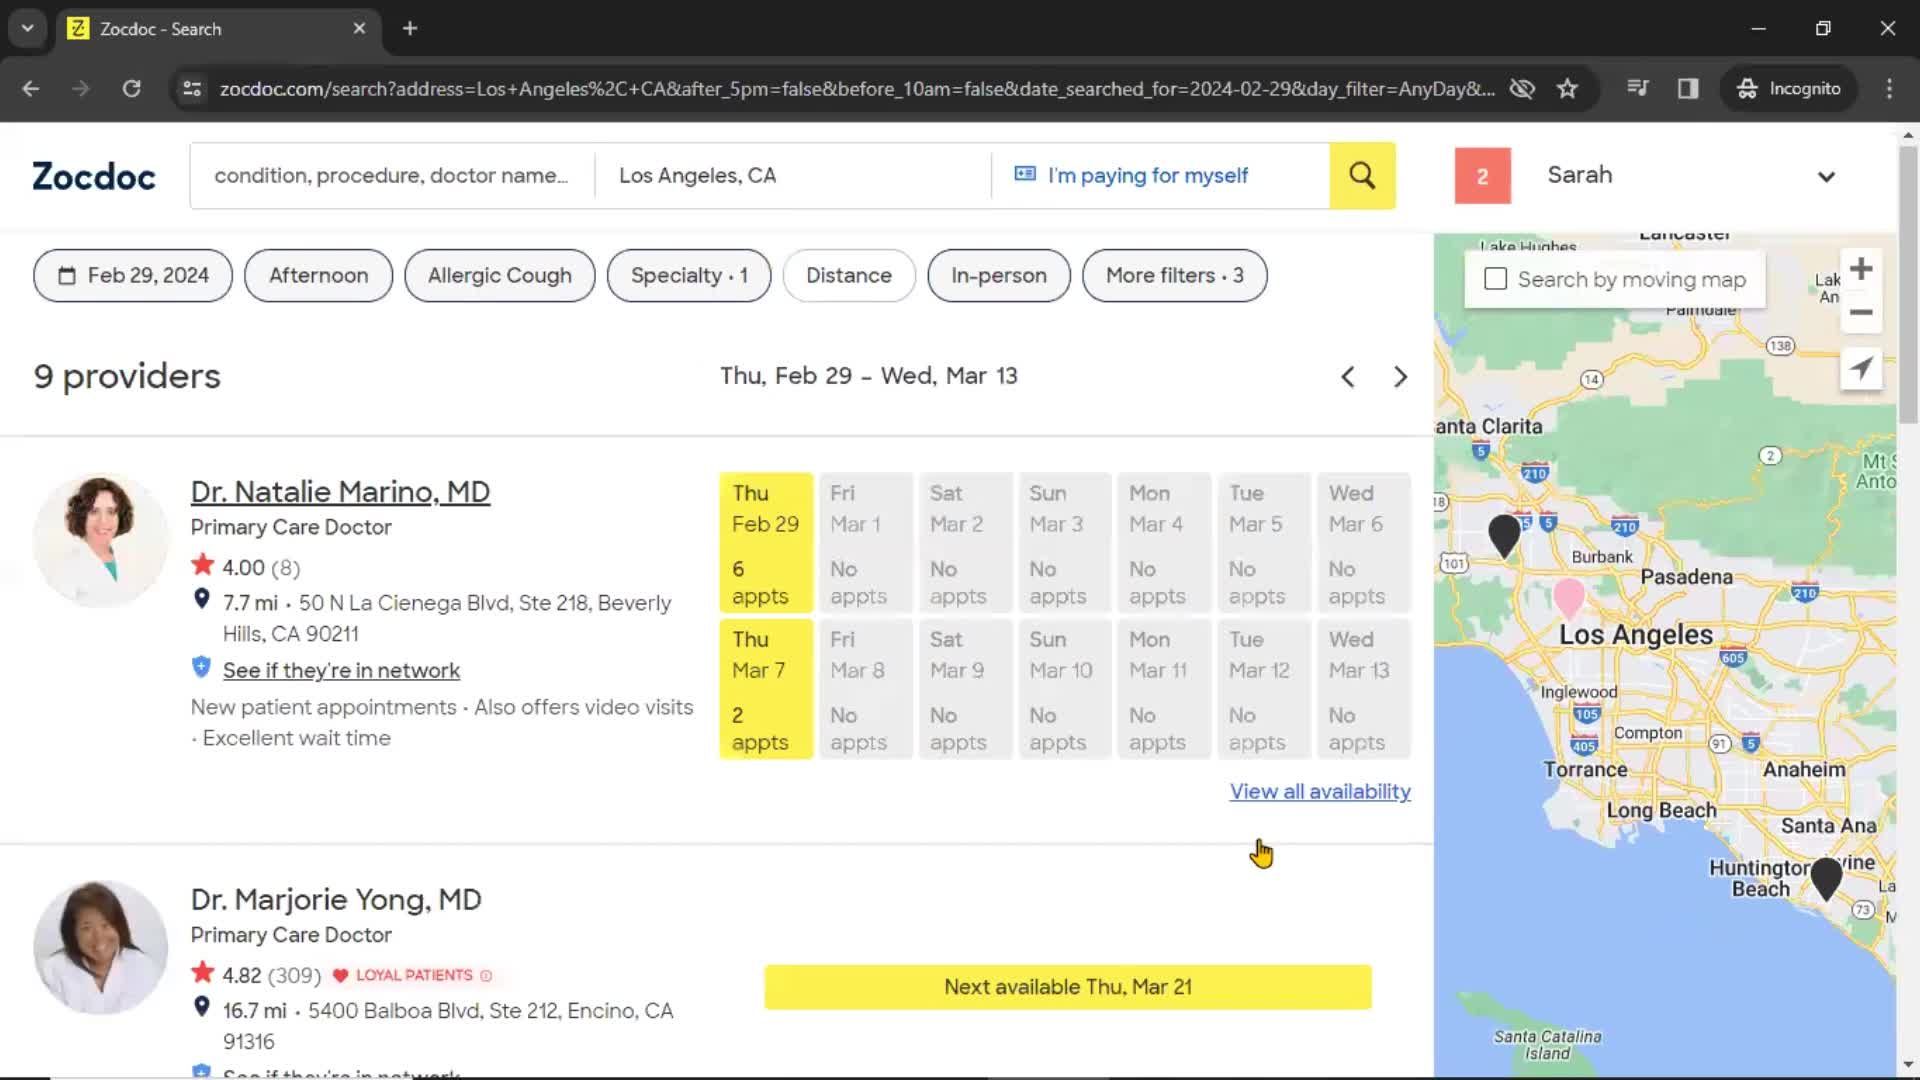Screen dimensions: 1920x1080
Task: Reload the browser page
Action: pyautogui.click(x=131, y=88)
